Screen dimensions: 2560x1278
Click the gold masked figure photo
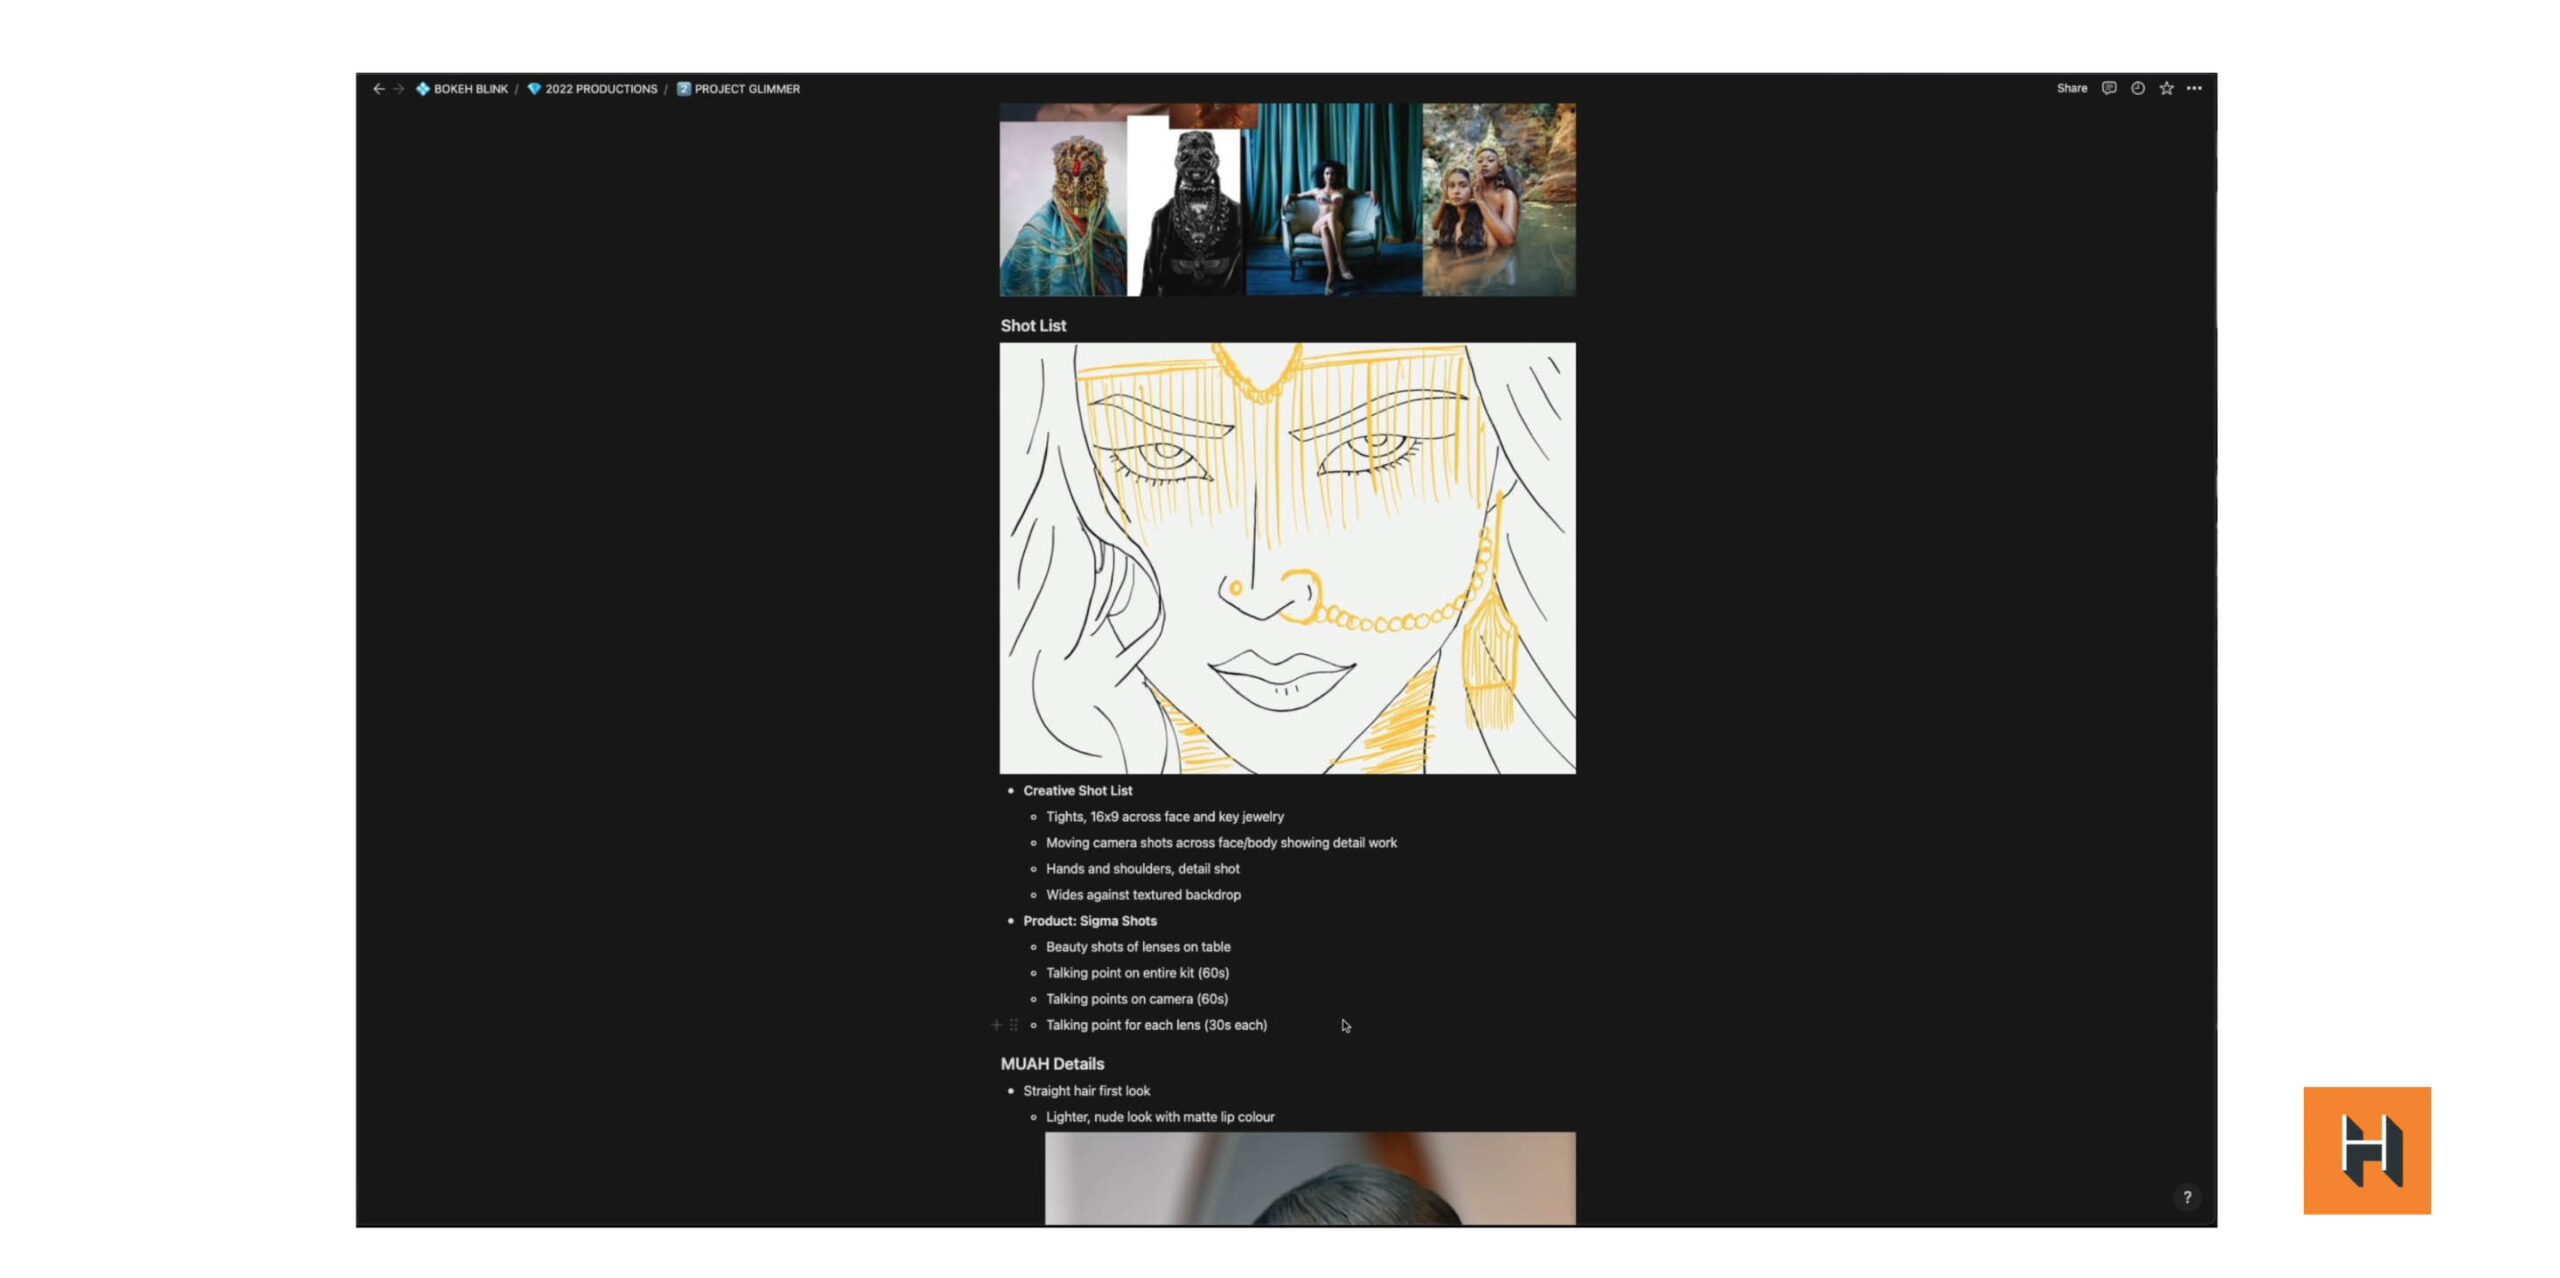click(x=1062, y=208)
